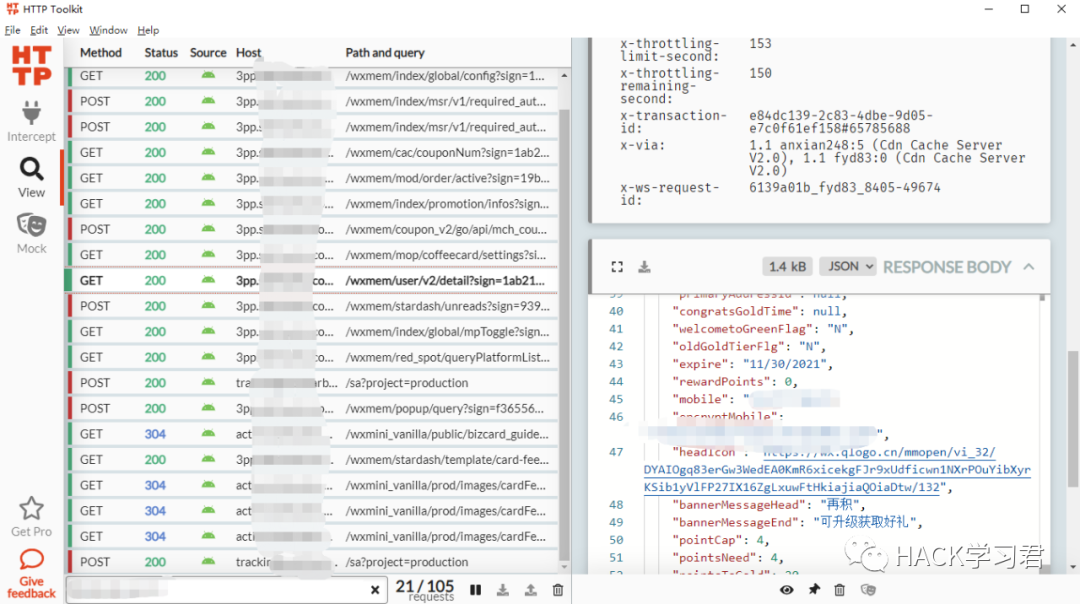1080x604 pixels.
Task: Open the Intercept page from sidebar
Action: coord(31,119)
